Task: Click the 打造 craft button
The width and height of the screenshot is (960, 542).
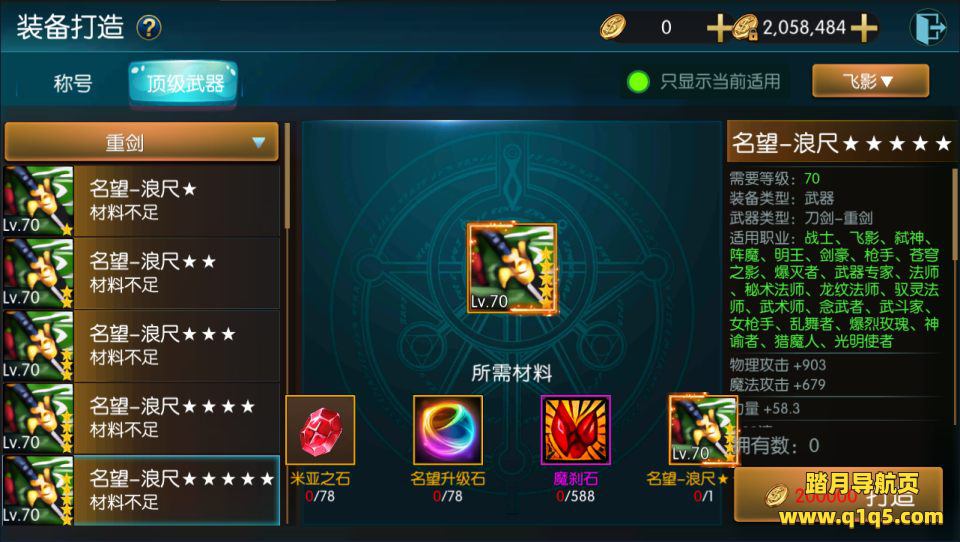Action: pos(838,495)
